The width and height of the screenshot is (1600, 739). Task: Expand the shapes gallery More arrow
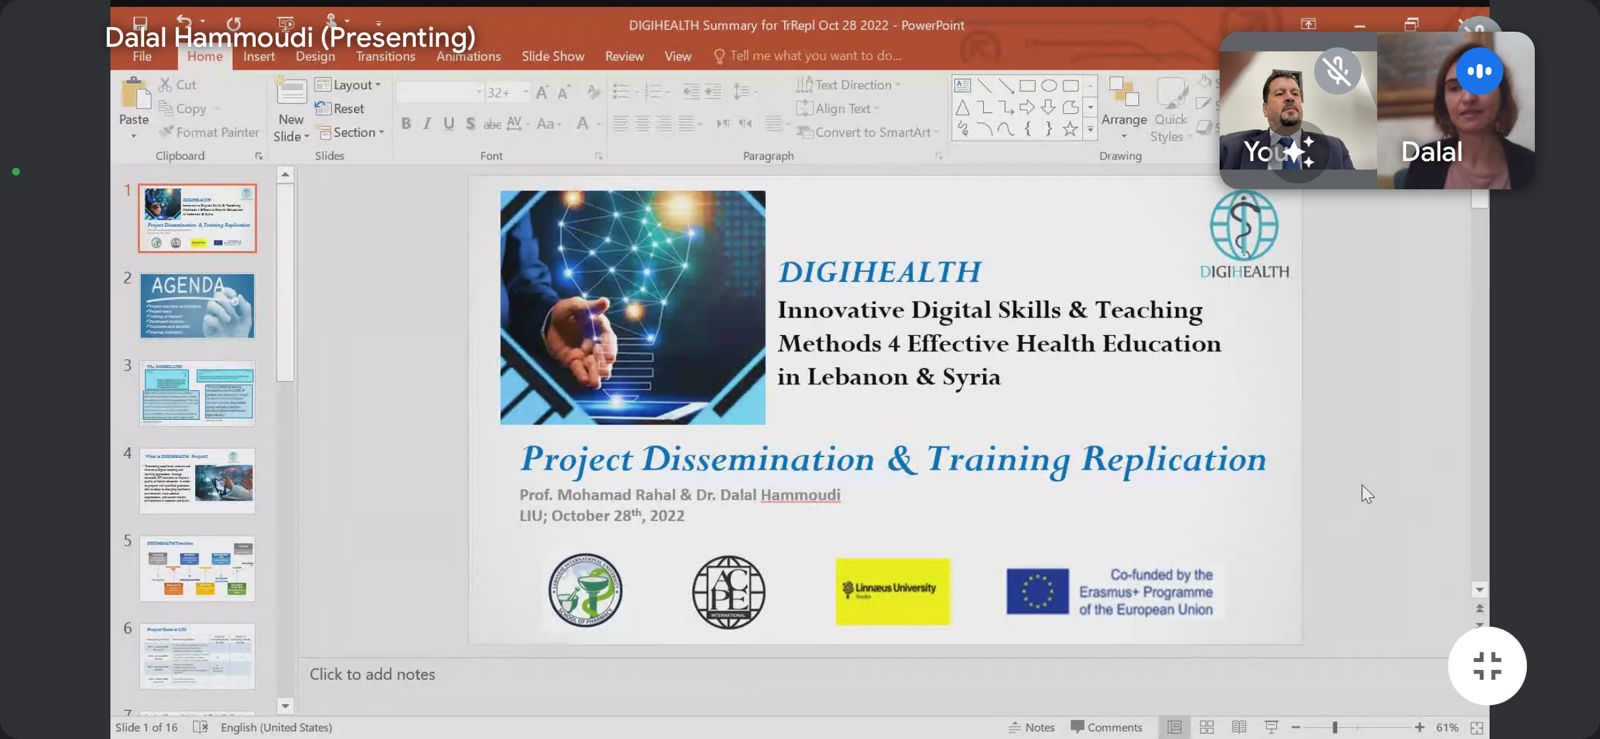click(1090, 129)
